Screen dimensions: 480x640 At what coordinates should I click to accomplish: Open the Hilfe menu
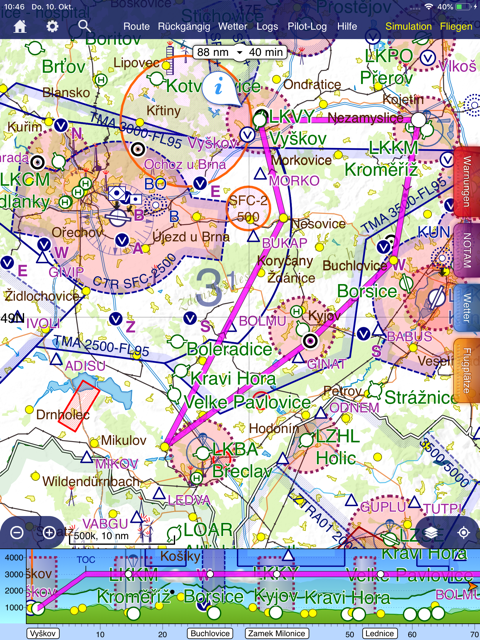[347, 27]
